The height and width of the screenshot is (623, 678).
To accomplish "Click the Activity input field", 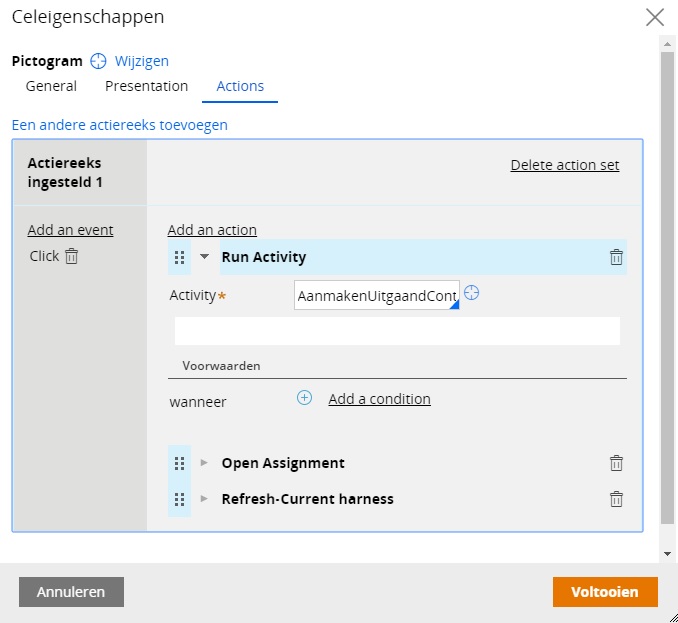I will point(377,295).
